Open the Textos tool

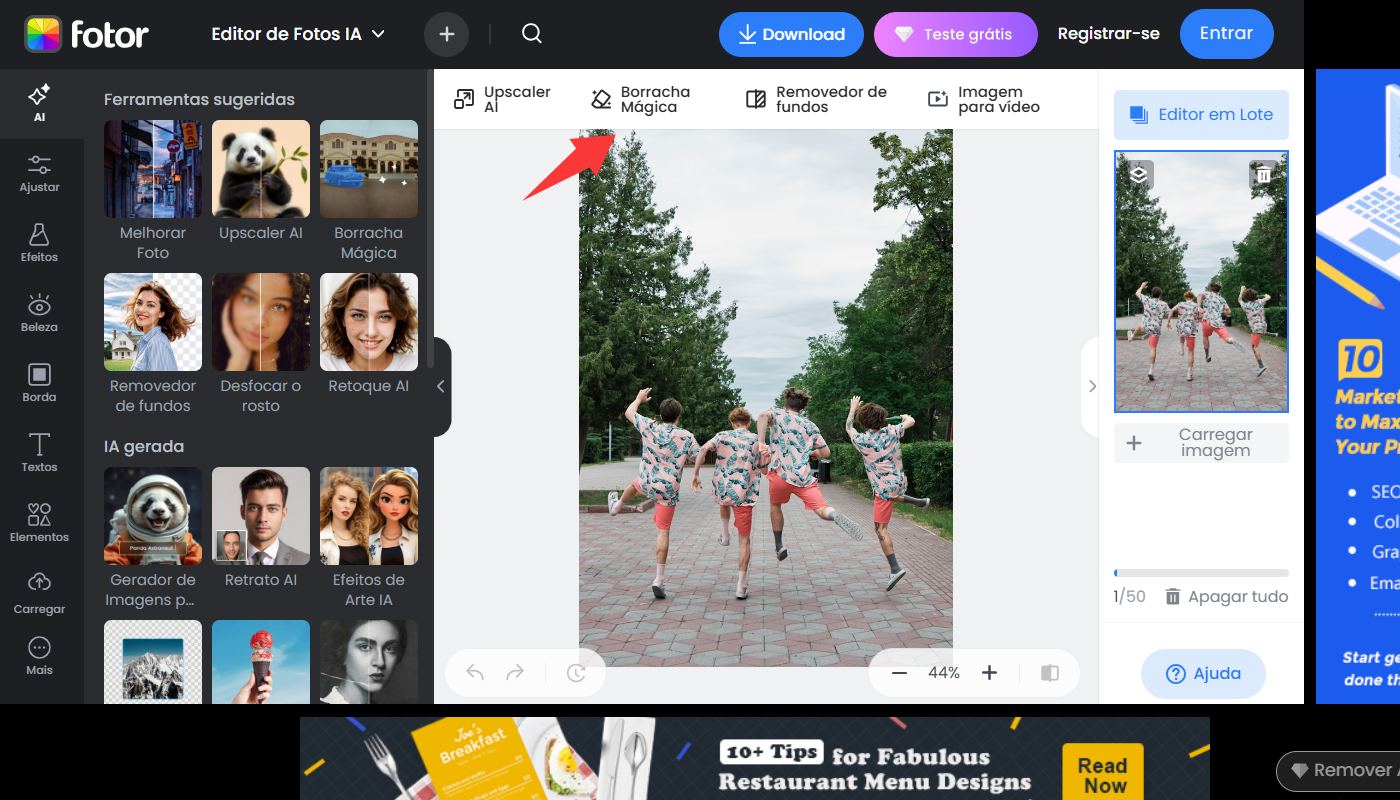39,453
